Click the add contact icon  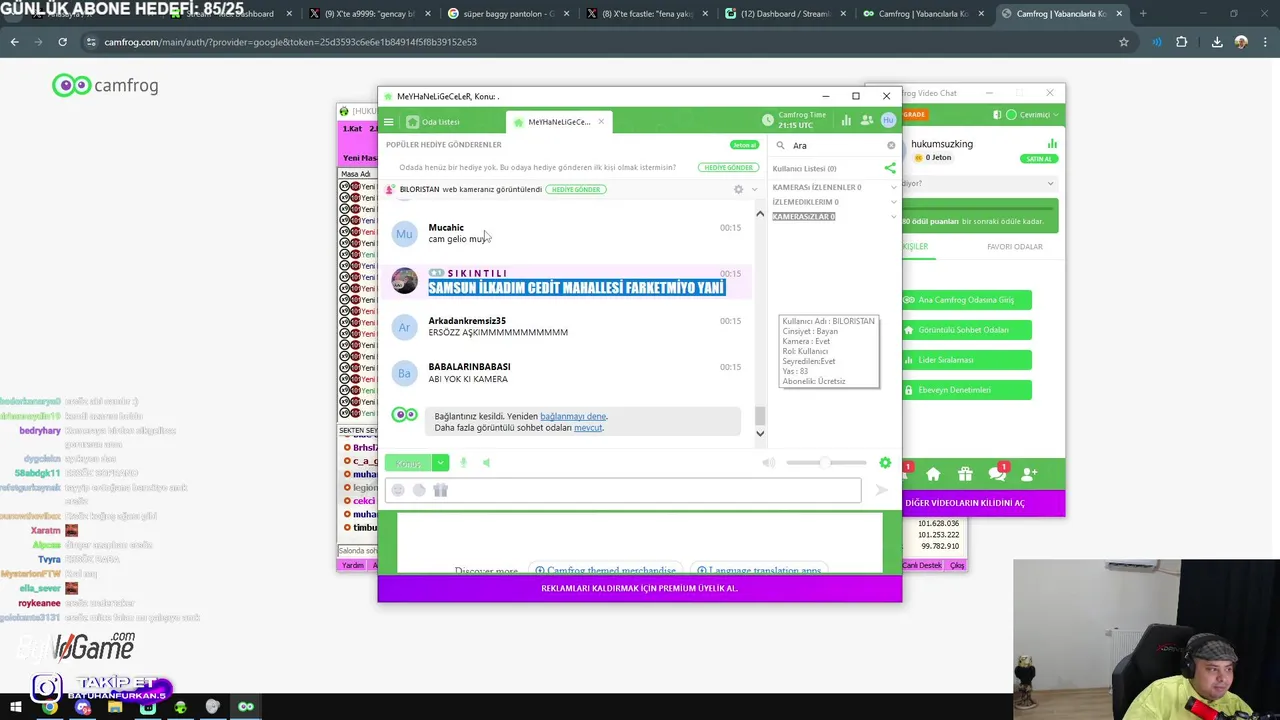(1029, 474)
